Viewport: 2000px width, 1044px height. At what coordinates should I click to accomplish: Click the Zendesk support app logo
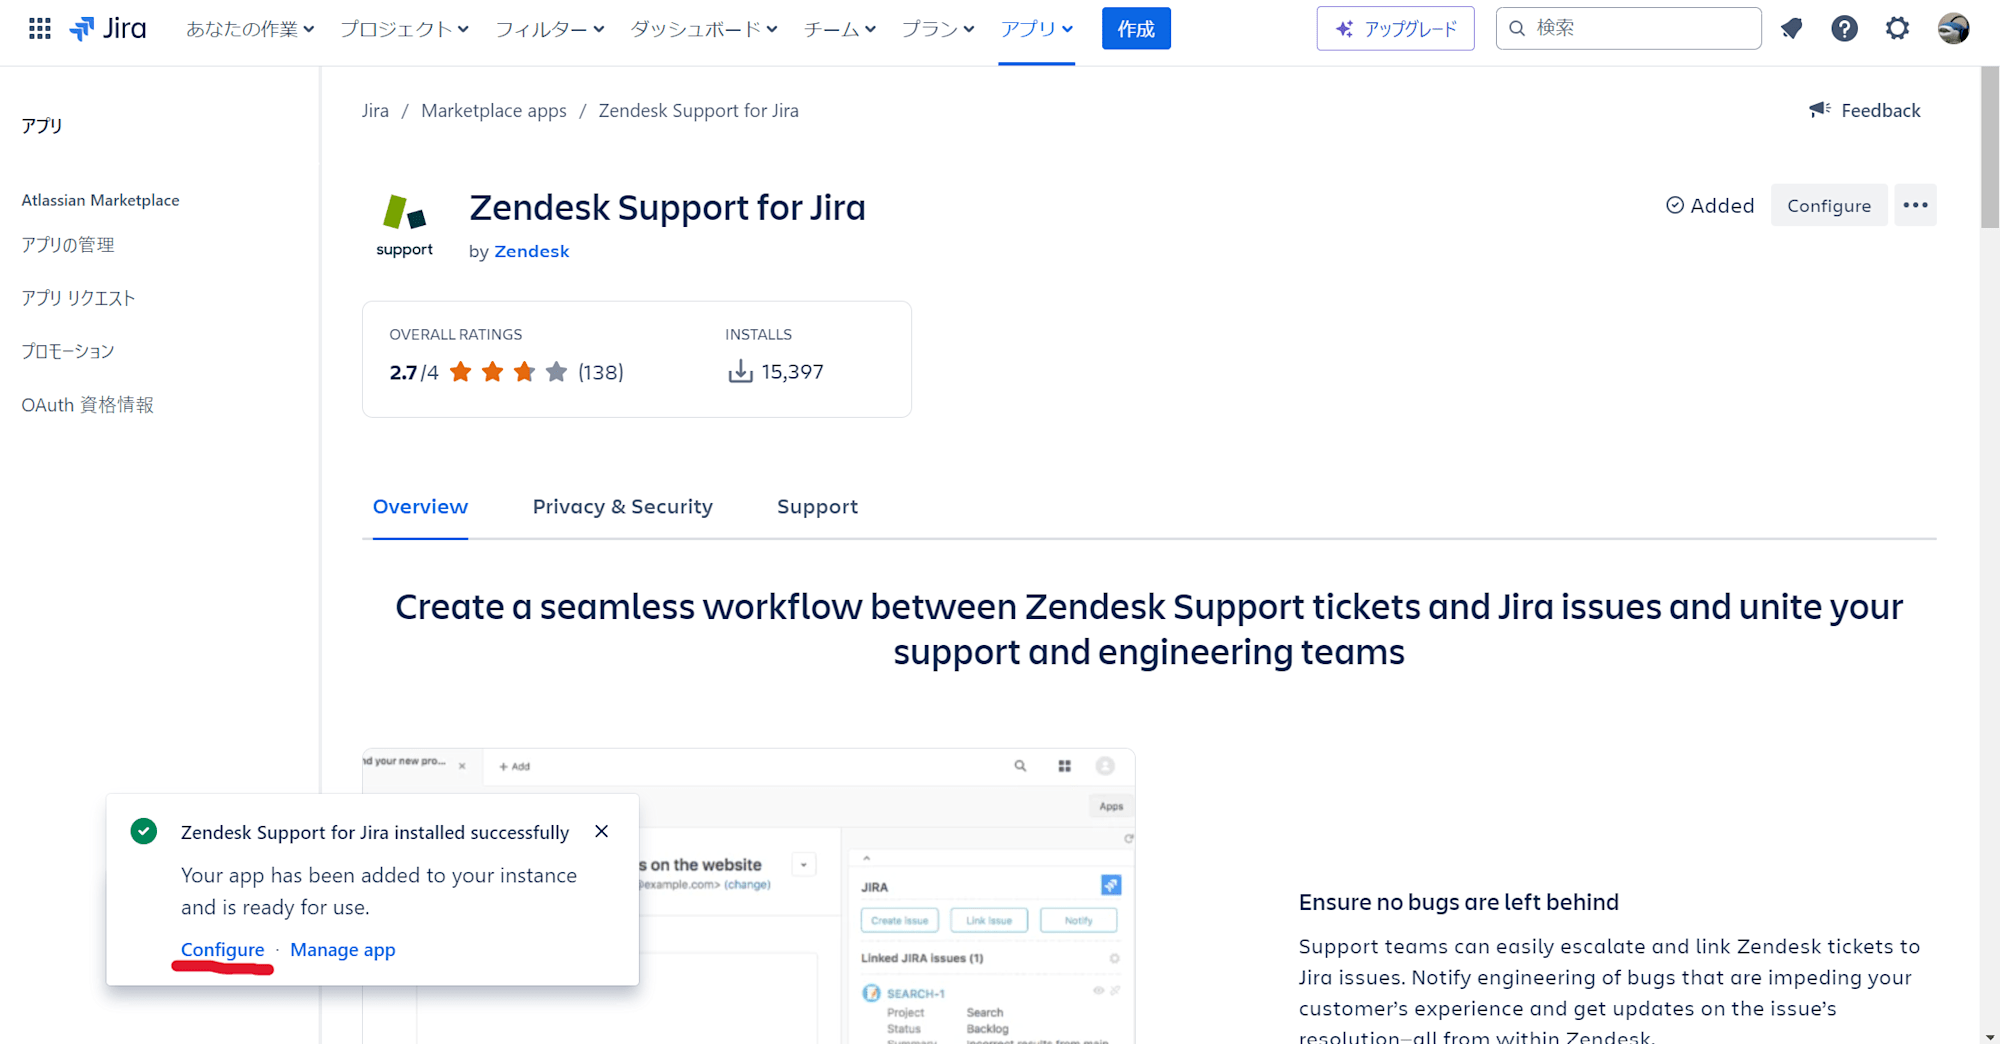pyautogui.click(x=404, y=225)
